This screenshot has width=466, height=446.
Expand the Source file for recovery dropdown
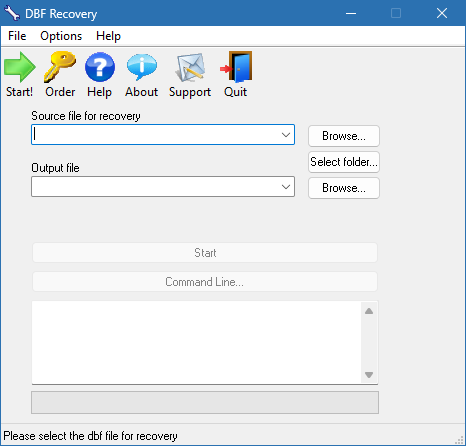(x=286, y=135)
